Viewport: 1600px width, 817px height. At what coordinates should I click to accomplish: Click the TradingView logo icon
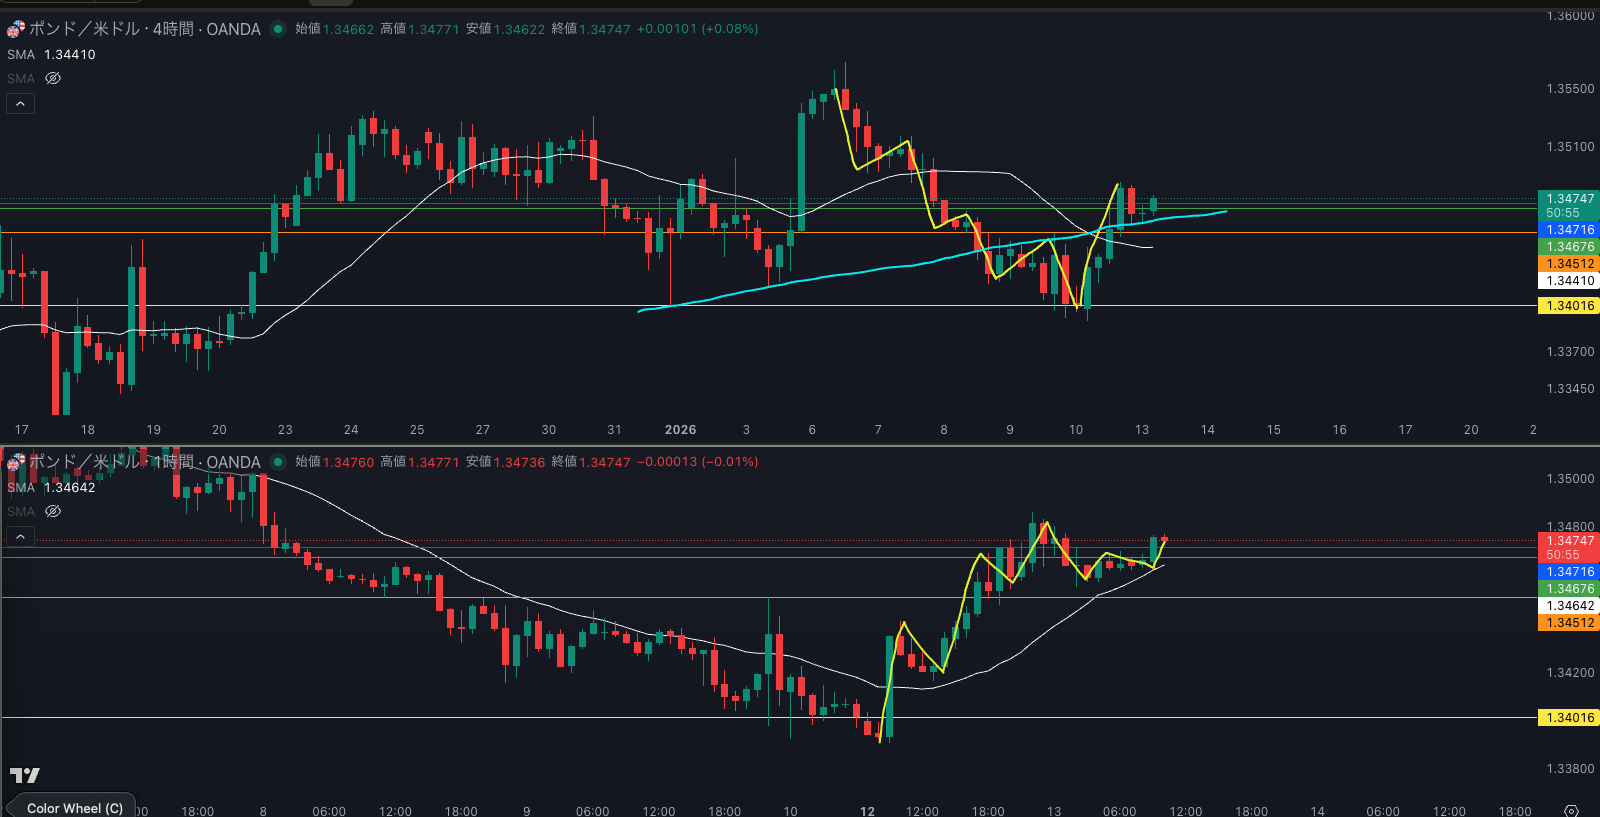(25, 775)
